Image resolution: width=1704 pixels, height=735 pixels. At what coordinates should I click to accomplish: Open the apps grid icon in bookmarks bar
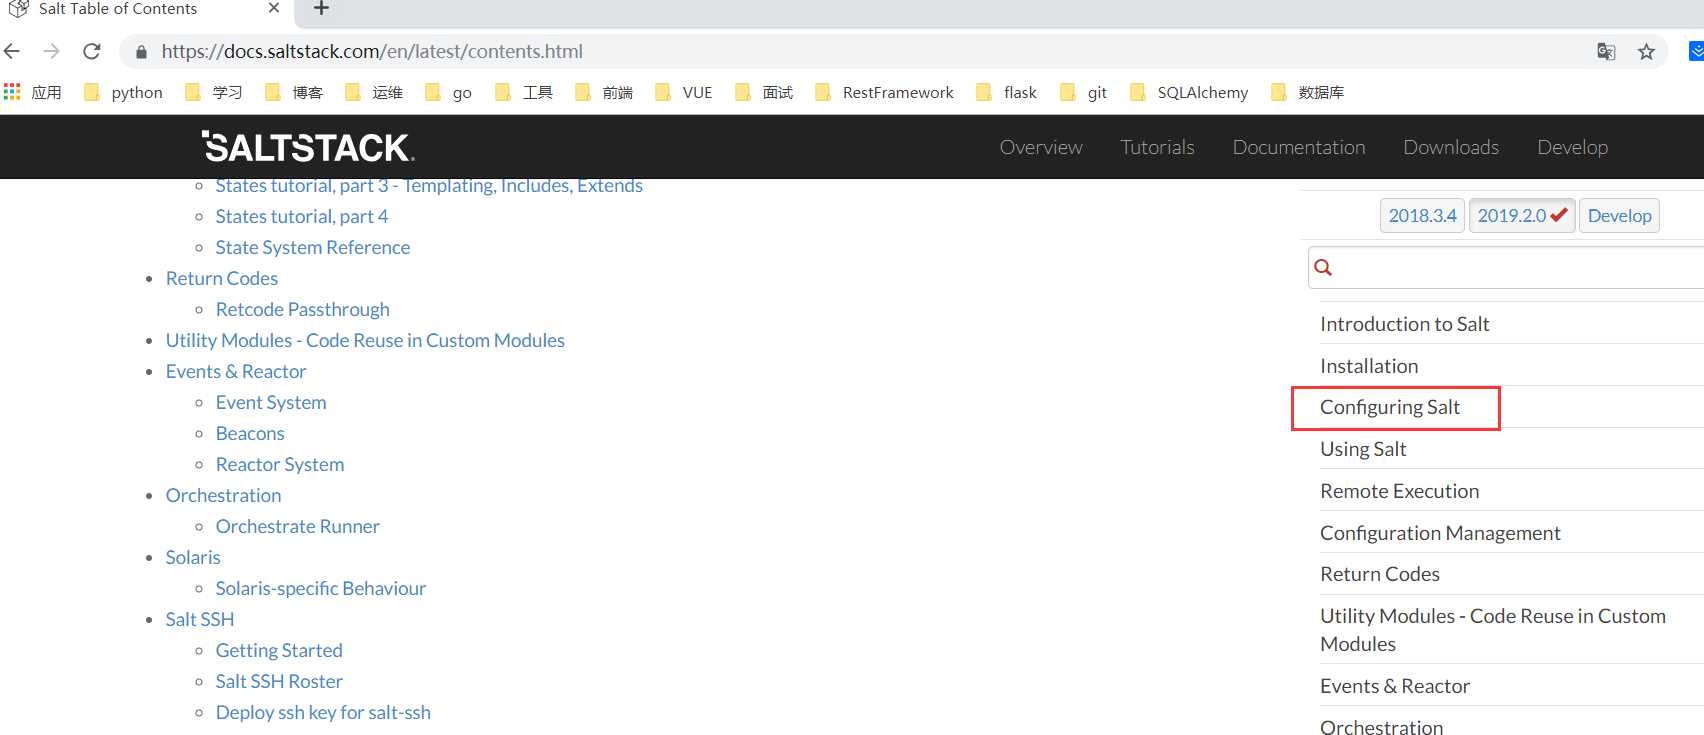(12, 92)
